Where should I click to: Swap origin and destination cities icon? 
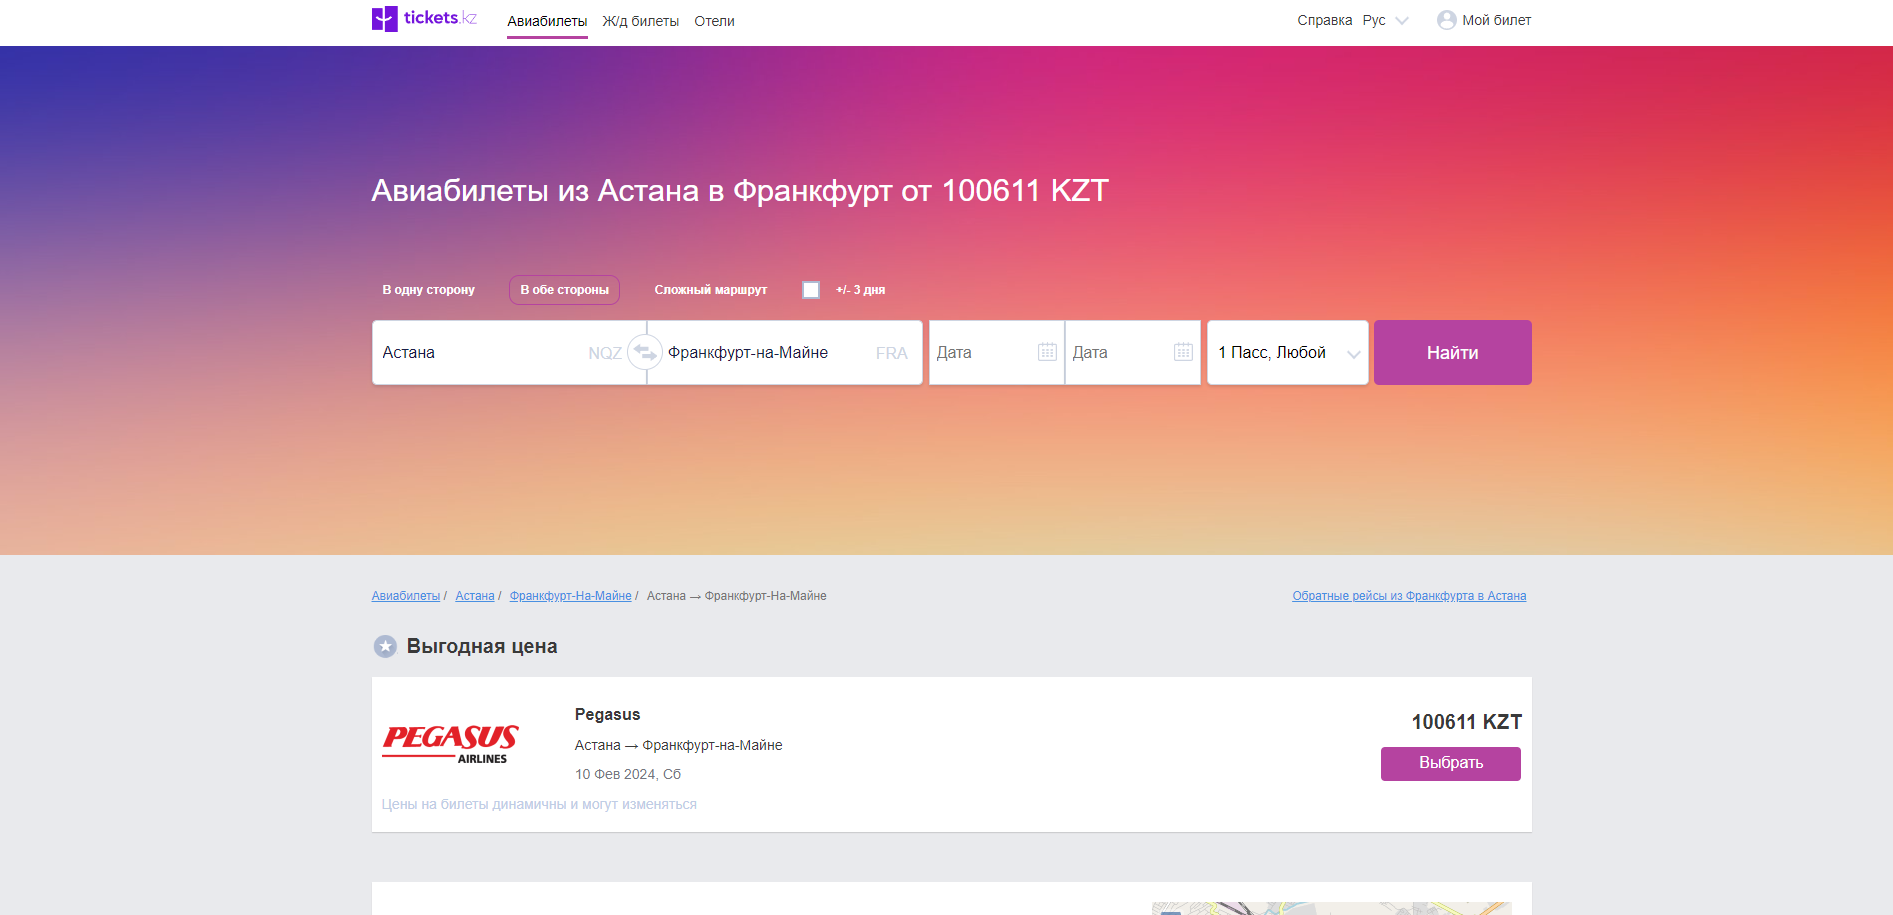click(645, 352)
